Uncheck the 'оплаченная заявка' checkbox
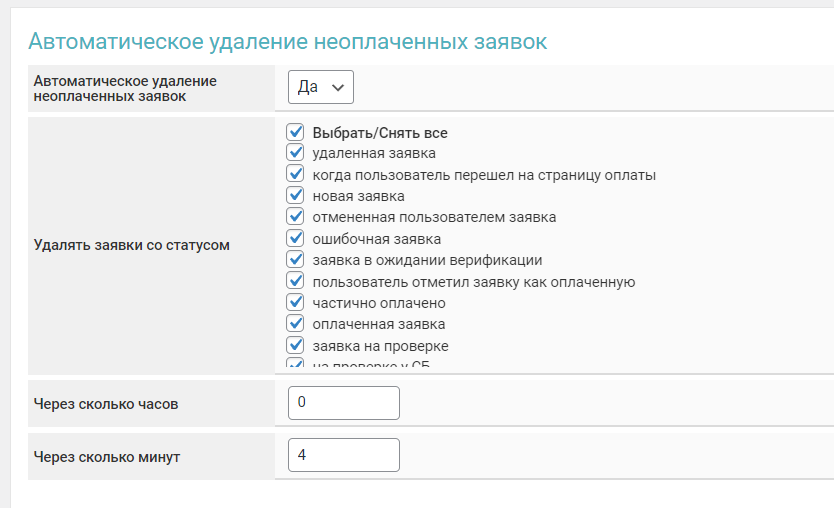This screenshot has width=834, height=508. tap(295, 323)
